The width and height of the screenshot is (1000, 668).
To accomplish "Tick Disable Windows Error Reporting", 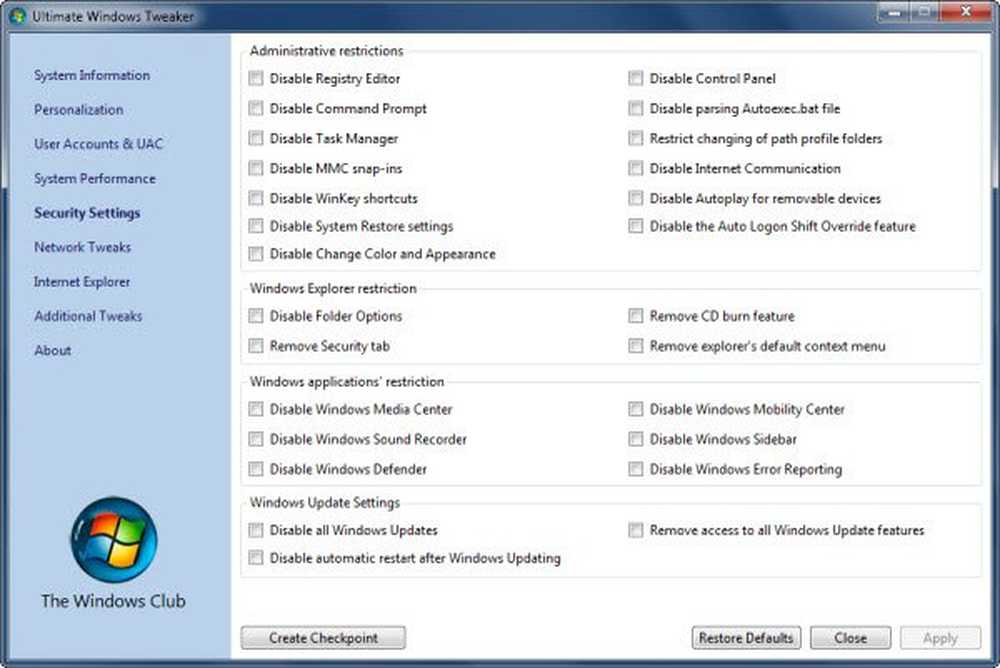I will coord(636,469).
